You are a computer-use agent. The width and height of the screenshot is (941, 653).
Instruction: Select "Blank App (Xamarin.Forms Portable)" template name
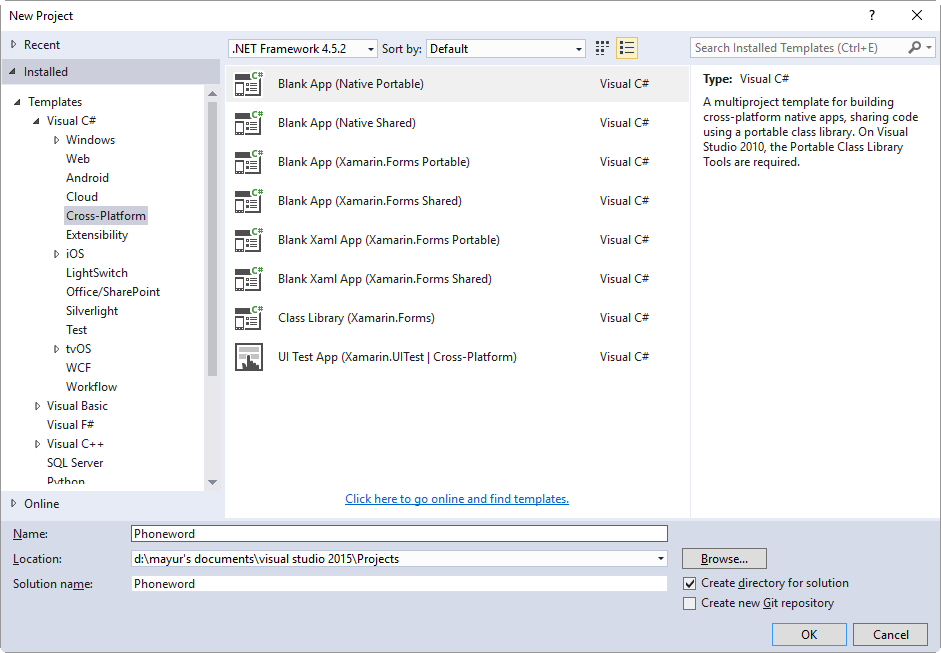click(374, 162)
